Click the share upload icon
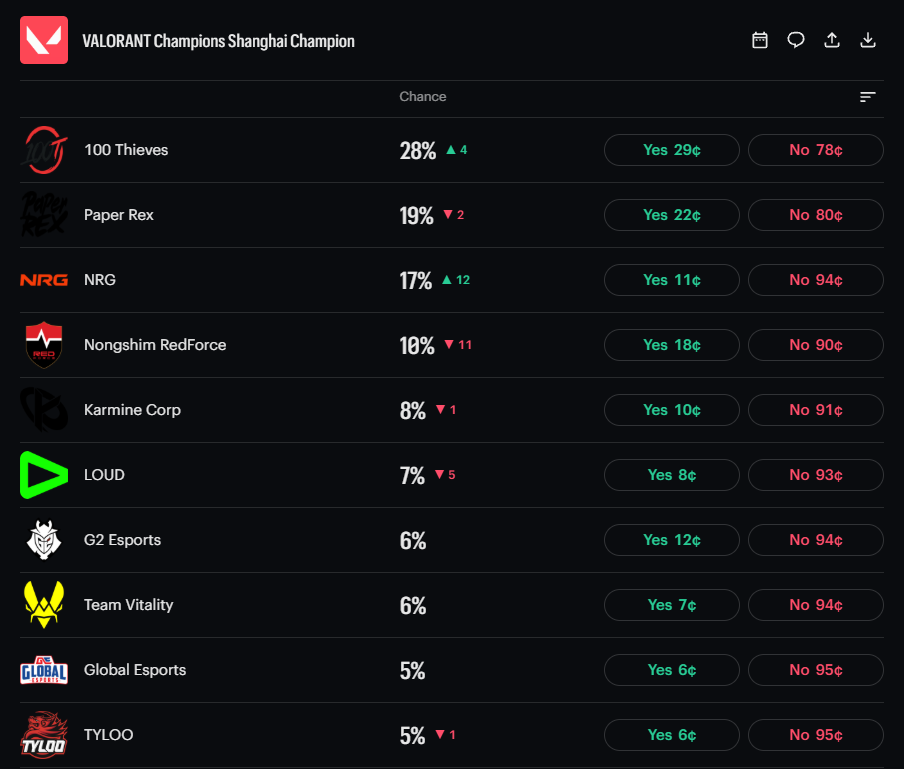 coord(832,40)
